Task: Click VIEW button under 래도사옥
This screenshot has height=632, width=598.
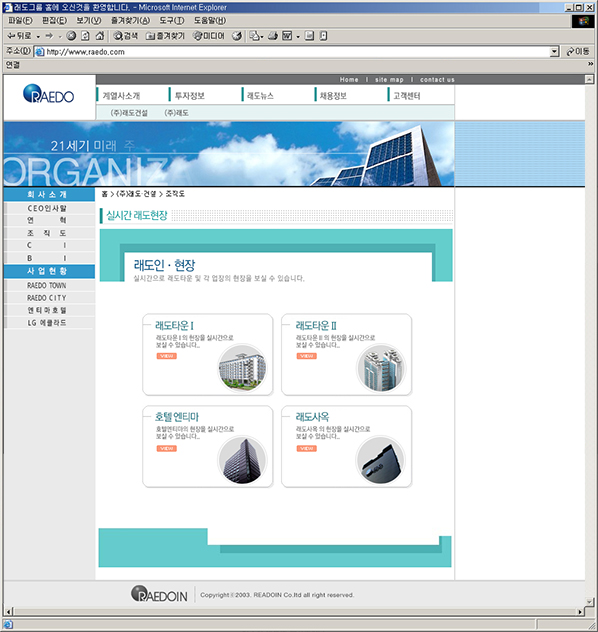Action: click(307, 448)
